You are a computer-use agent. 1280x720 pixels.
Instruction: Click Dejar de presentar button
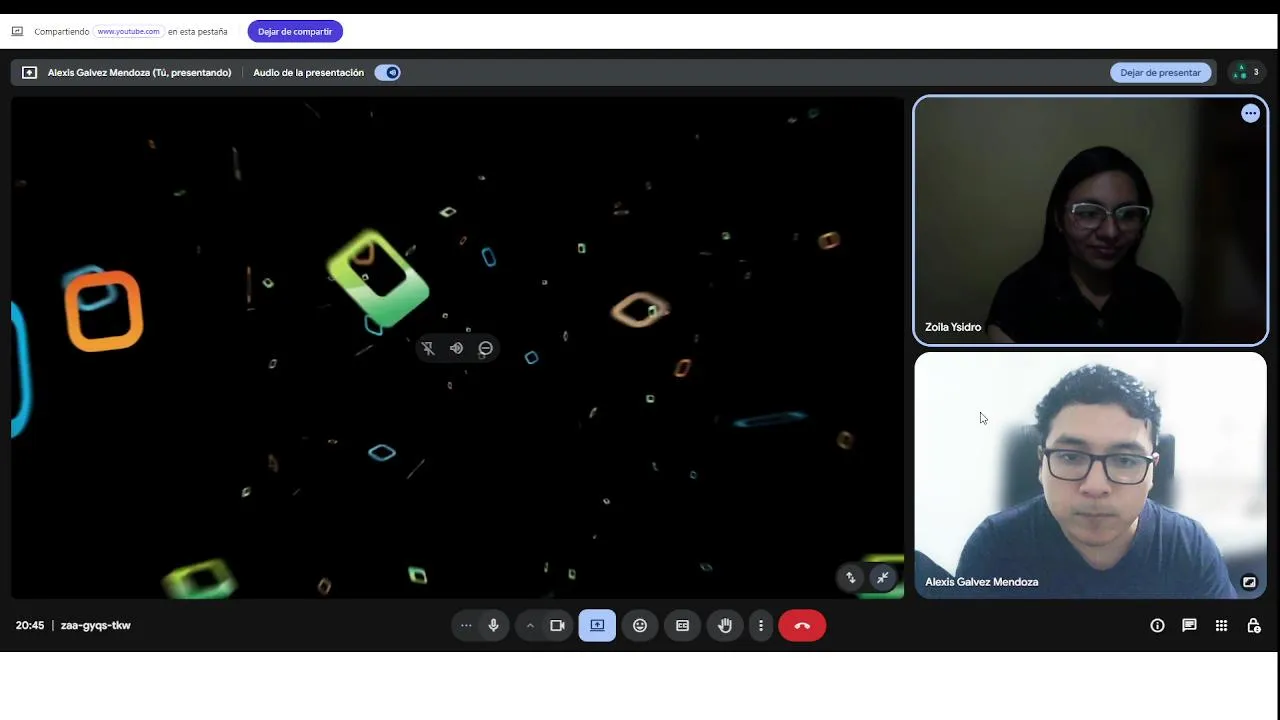[1160, 72]
